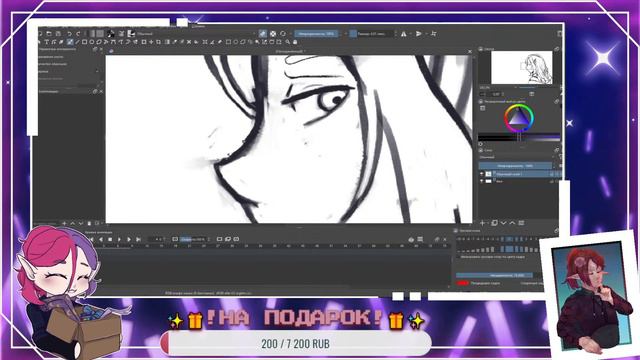Open the brush editor settings icon

[121, 33]
